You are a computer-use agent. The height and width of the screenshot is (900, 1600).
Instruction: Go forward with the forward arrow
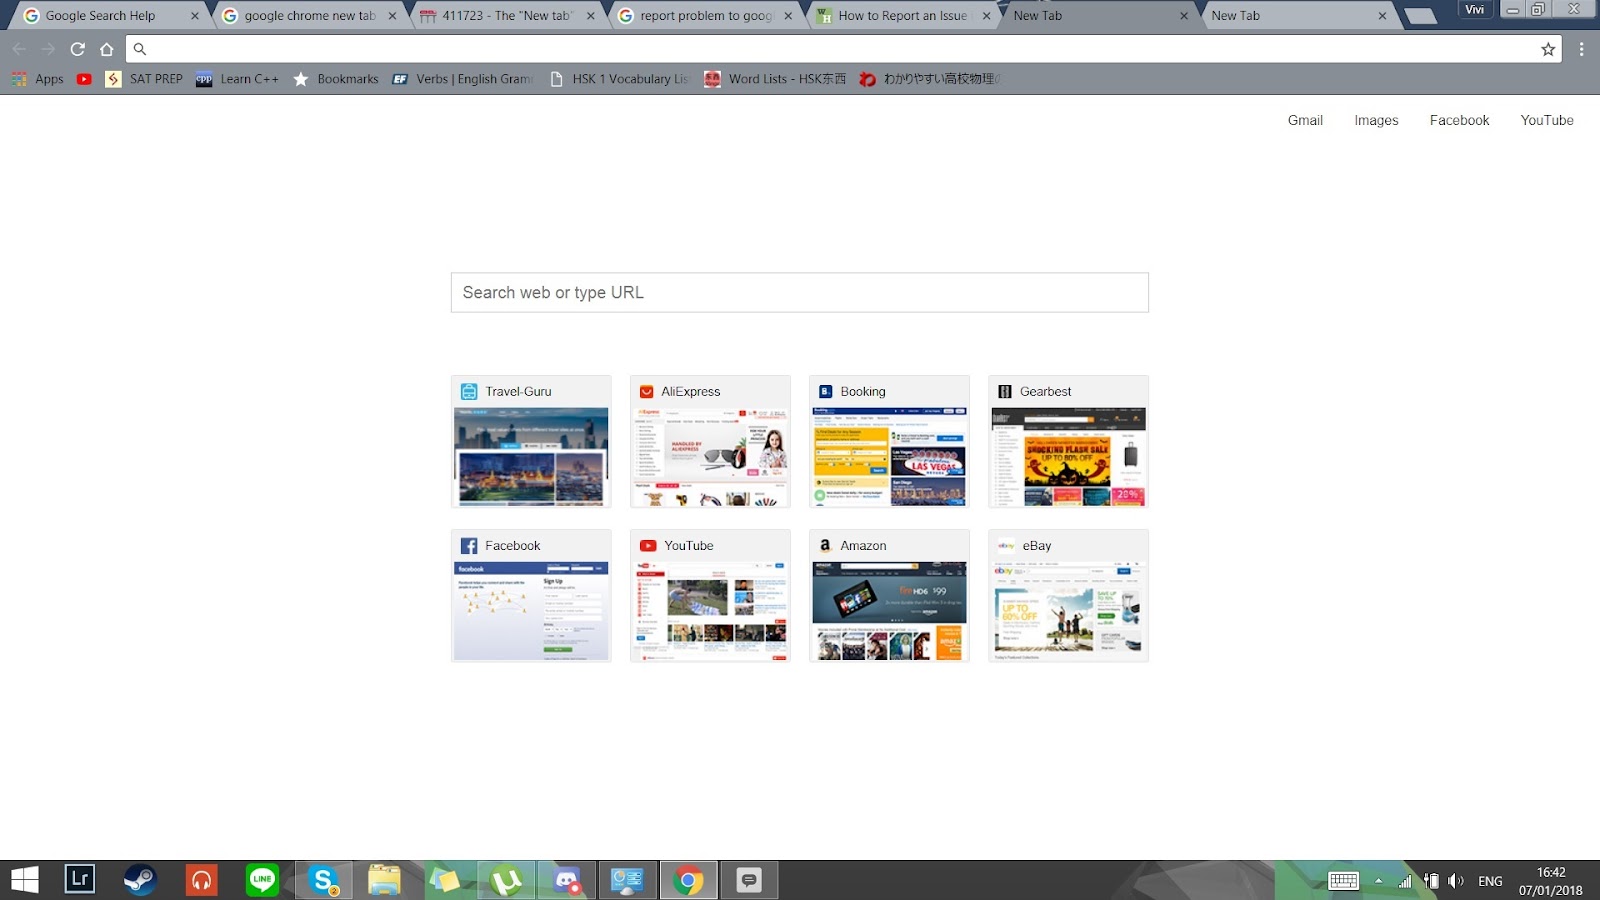coord(48,49)
